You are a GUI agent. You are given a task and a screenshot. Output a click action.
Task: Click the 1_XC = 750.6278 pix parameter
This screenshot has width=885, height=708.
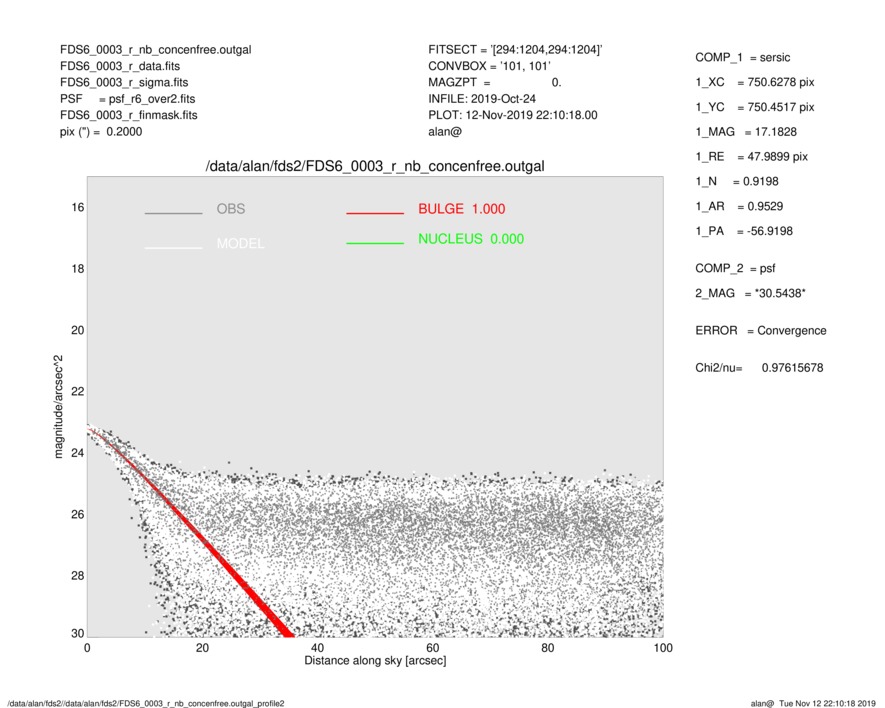pyautogui.click(x=755, y=82)
